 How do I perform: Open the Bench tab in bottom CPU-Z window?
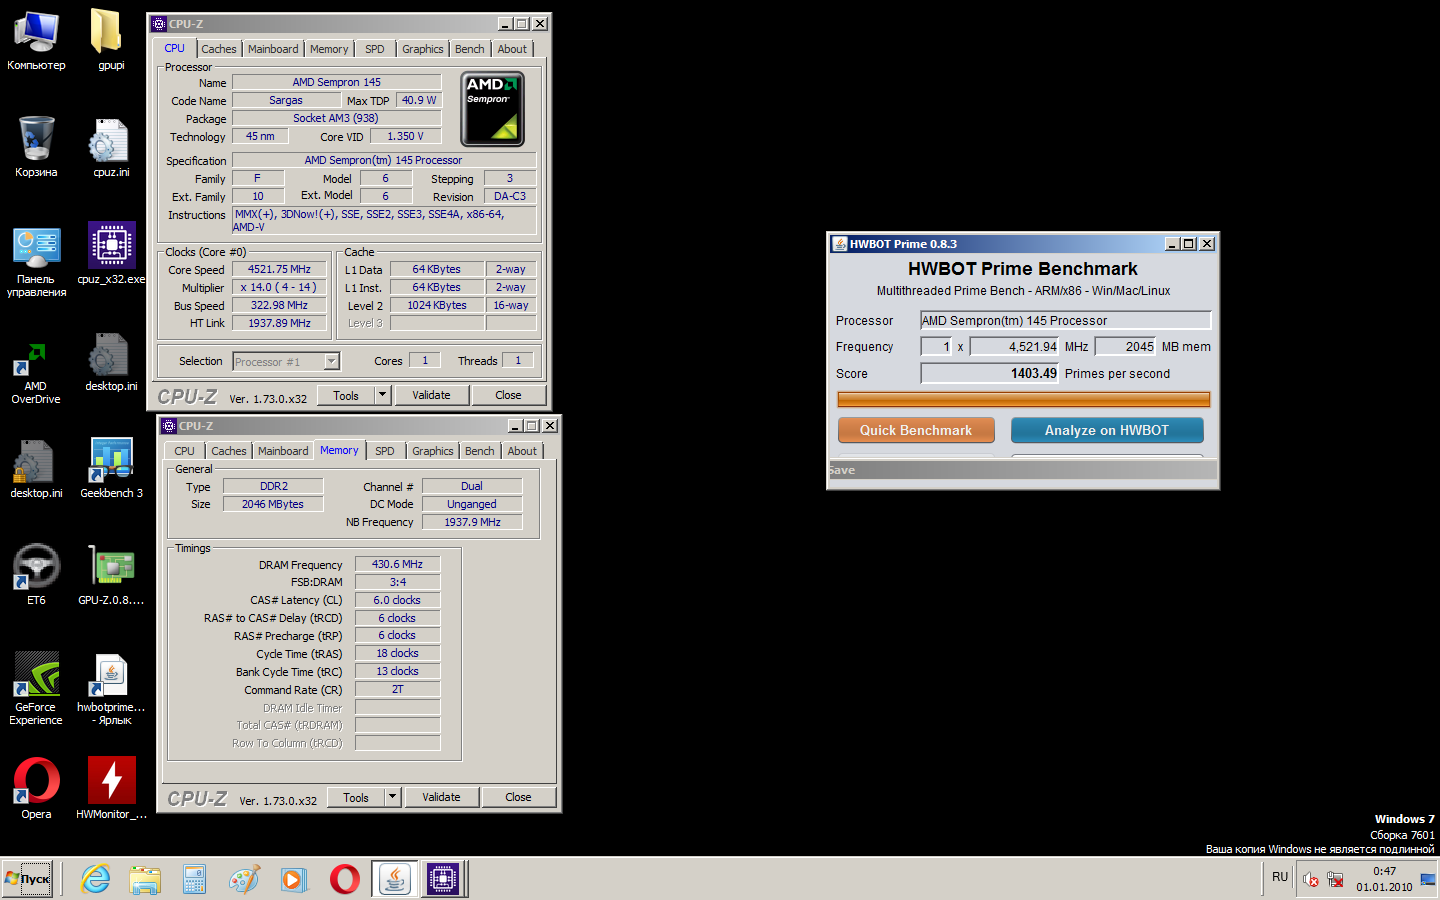coord(479,451)
